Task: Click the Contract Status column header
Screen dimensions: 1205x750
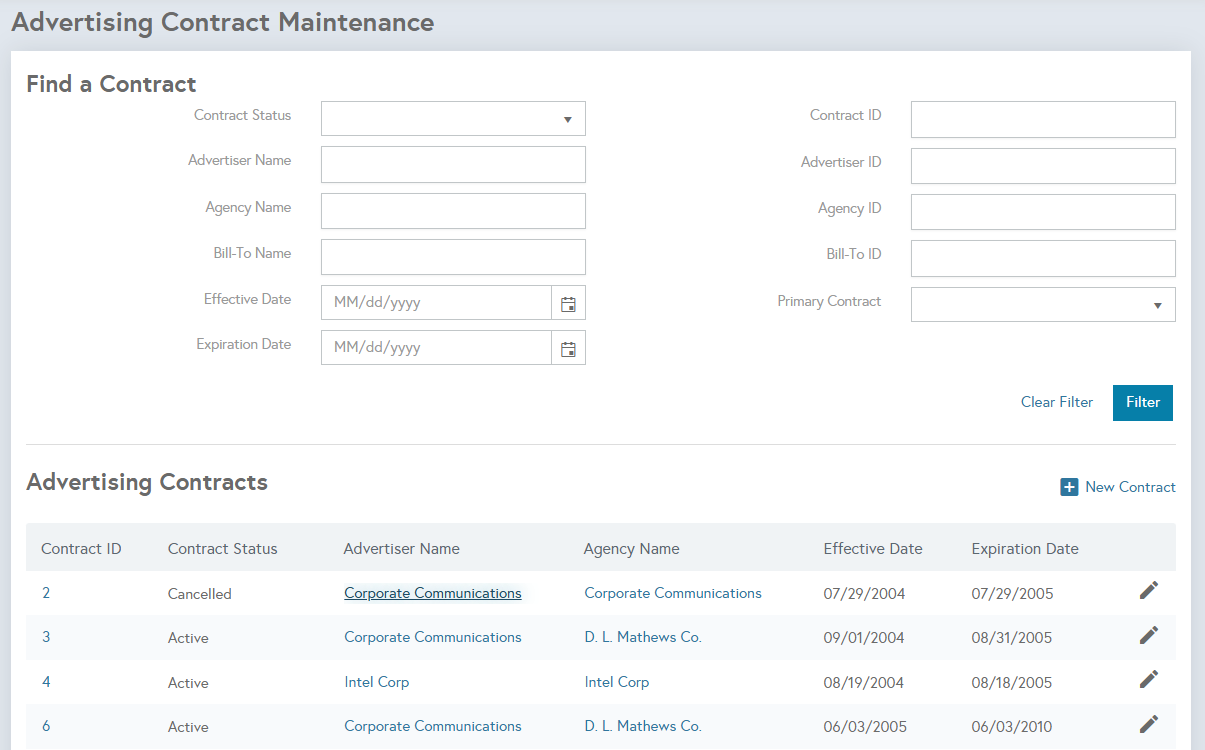Action: pos(223,548)
